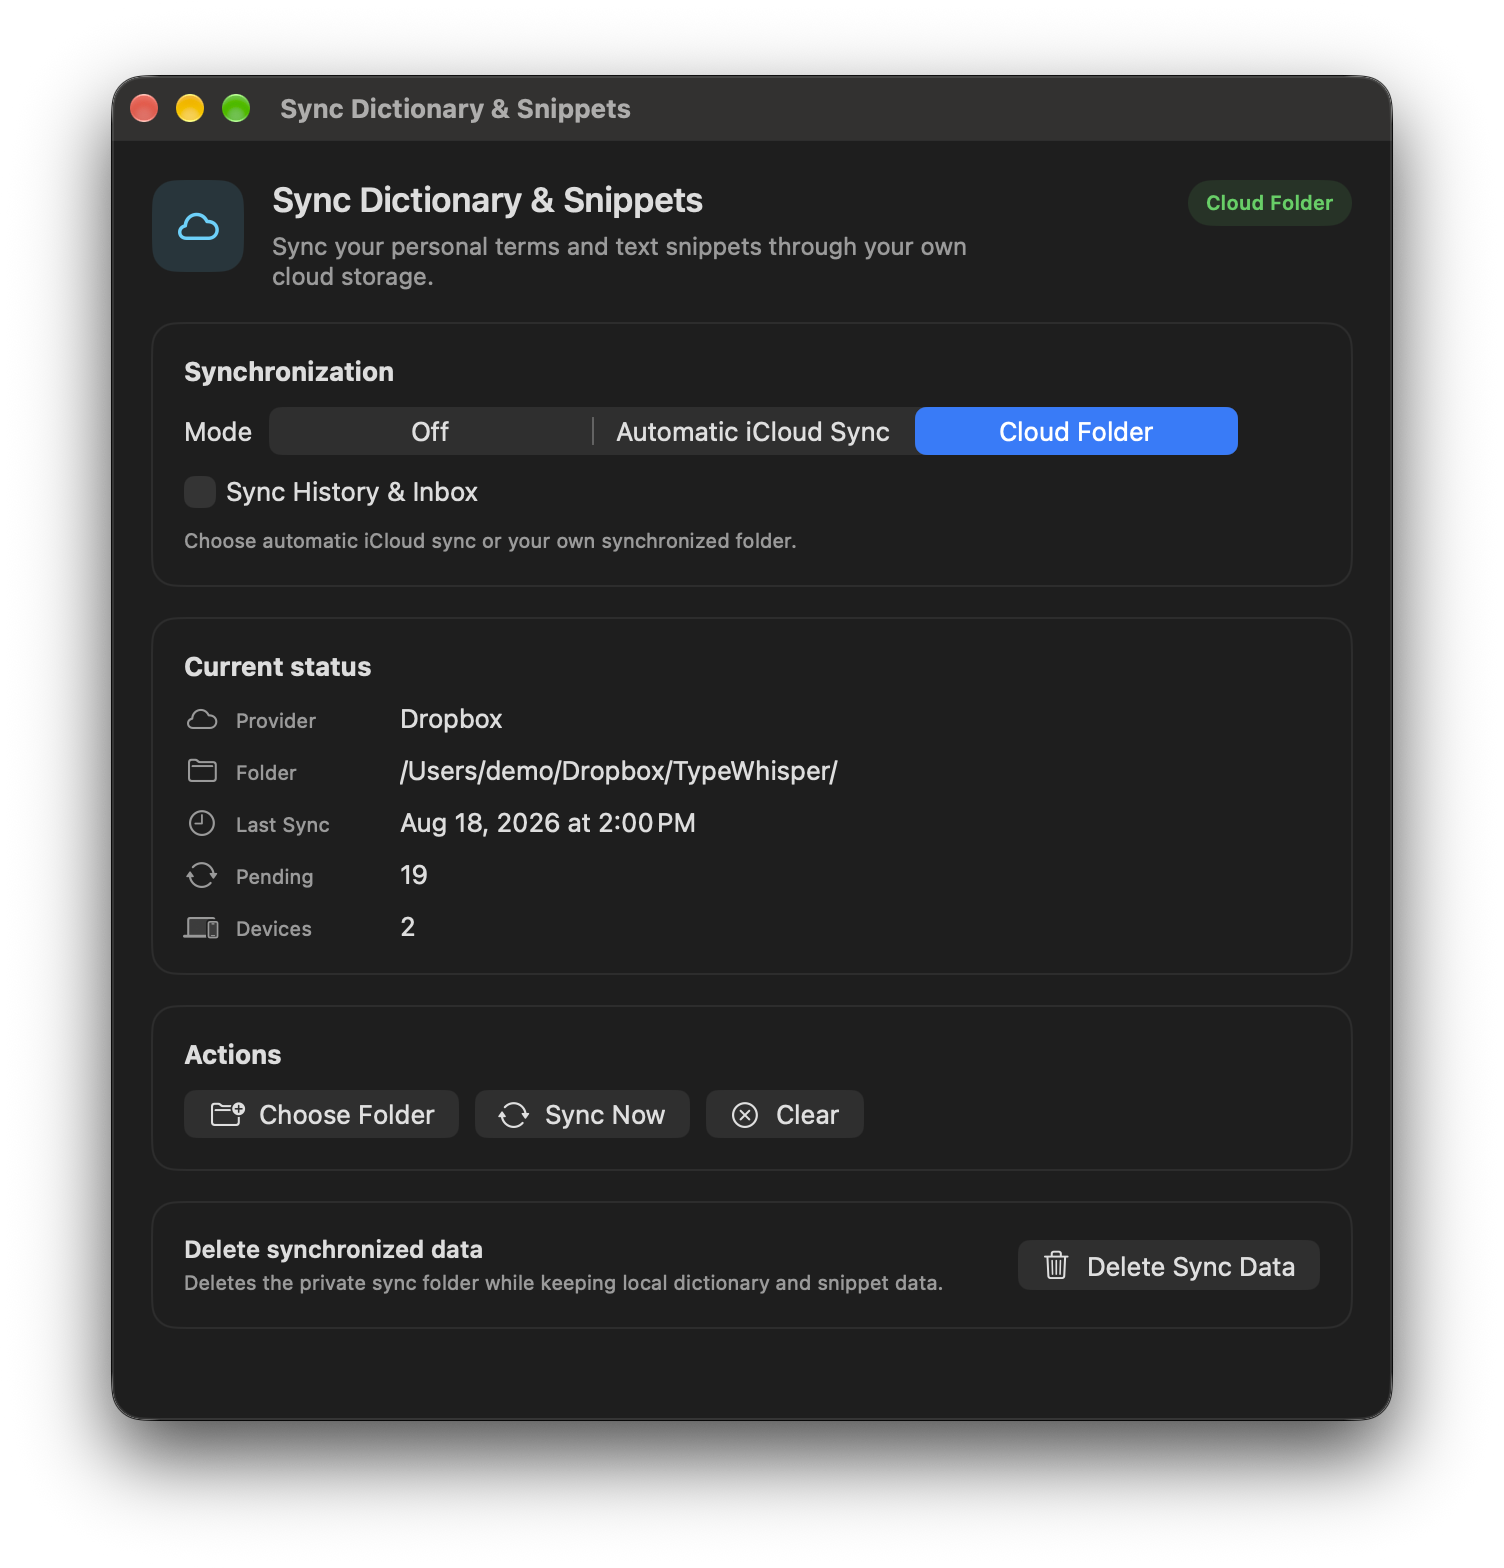Enable the Sync History & Inbox checkbox

pyautogui.click(x=200, y=492)
